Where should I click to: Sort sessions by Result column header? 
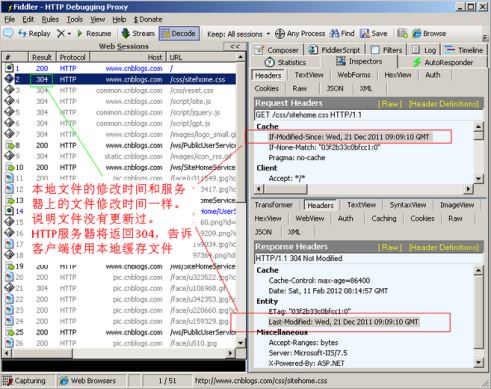42,57
